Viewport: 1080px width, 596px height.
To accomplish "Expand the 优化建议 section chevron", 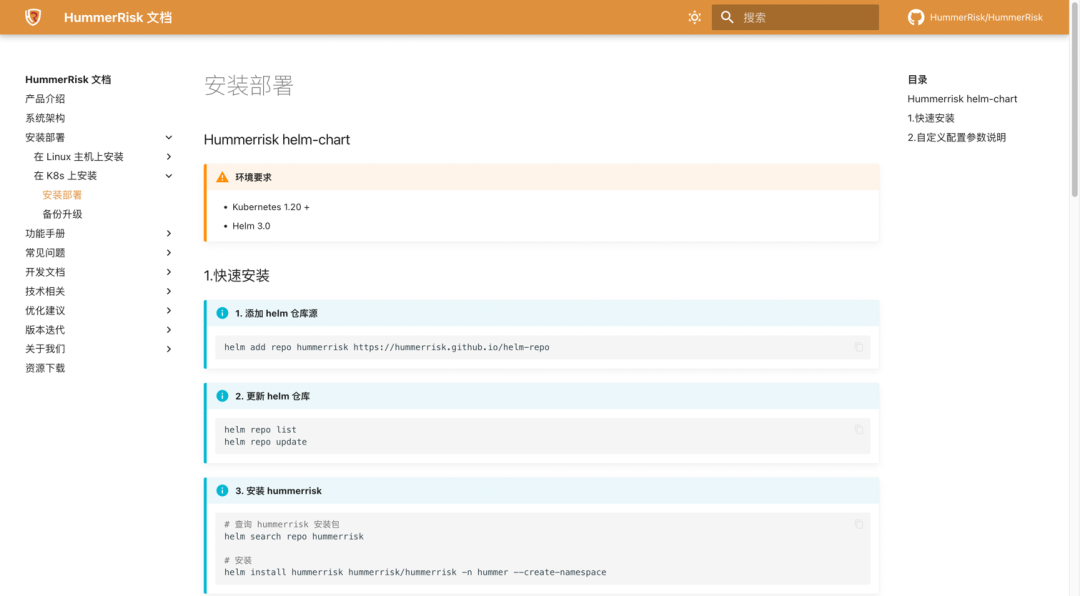I will 169,311.
